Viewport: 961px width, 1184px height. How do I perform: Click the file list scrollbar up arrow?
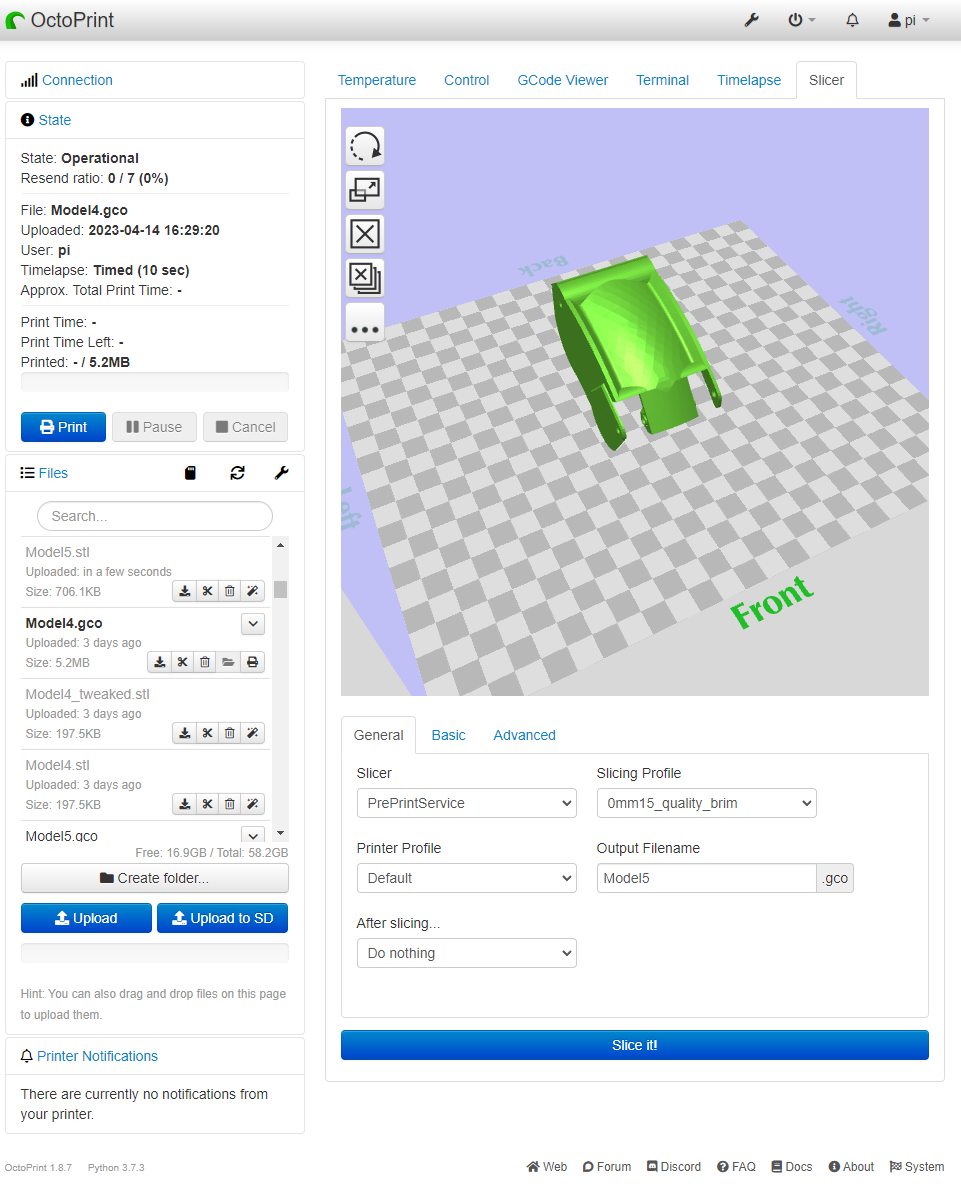pos(280,544)
